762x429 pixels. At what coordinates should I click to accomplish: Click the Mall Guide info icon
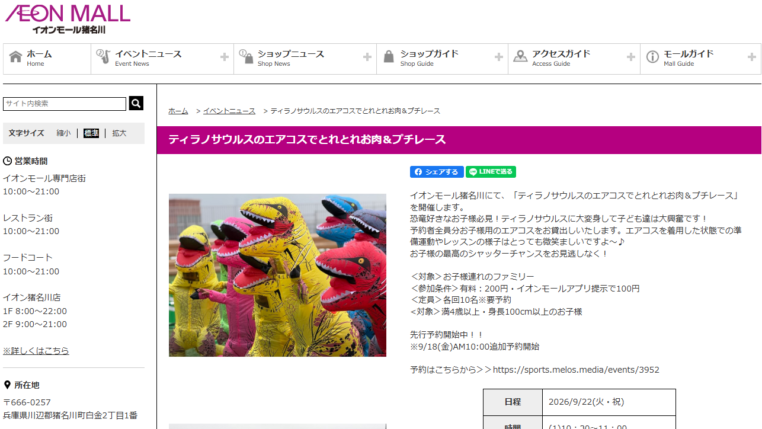[652, 57]
